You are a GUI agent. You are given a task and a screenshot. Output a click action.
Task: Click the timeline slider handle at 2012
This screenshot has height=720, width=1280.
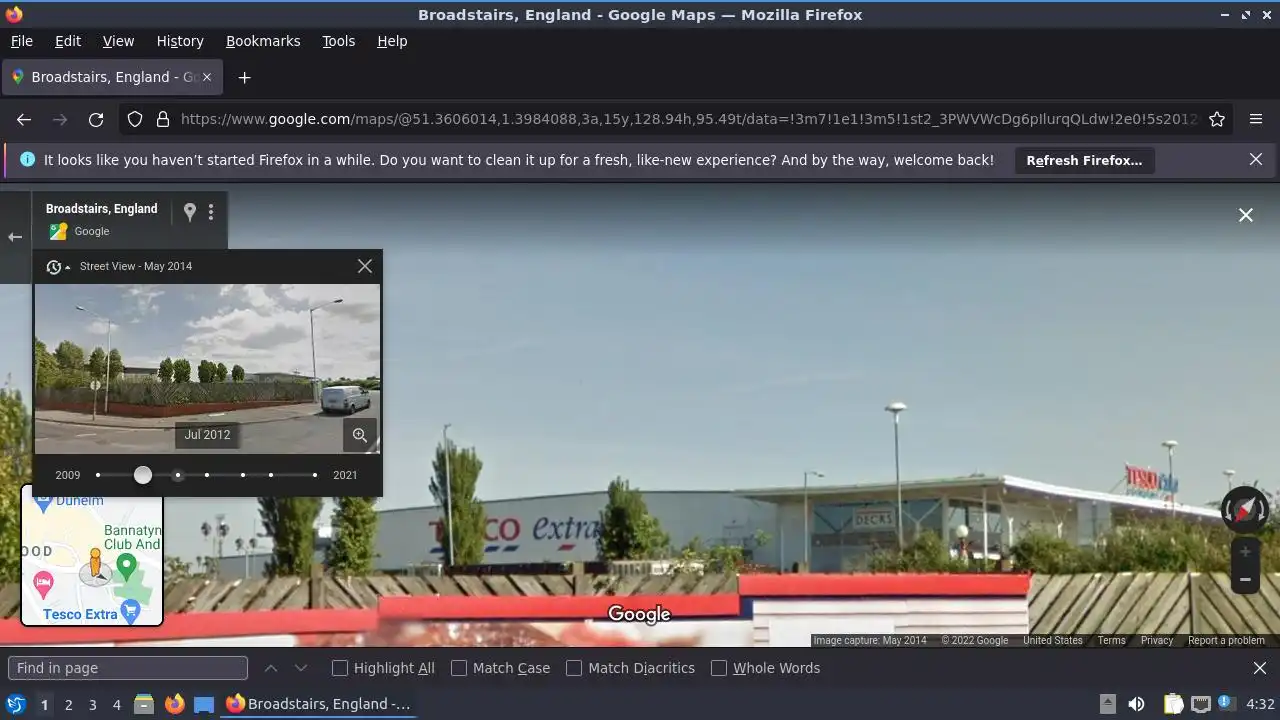tap(143, 475)
